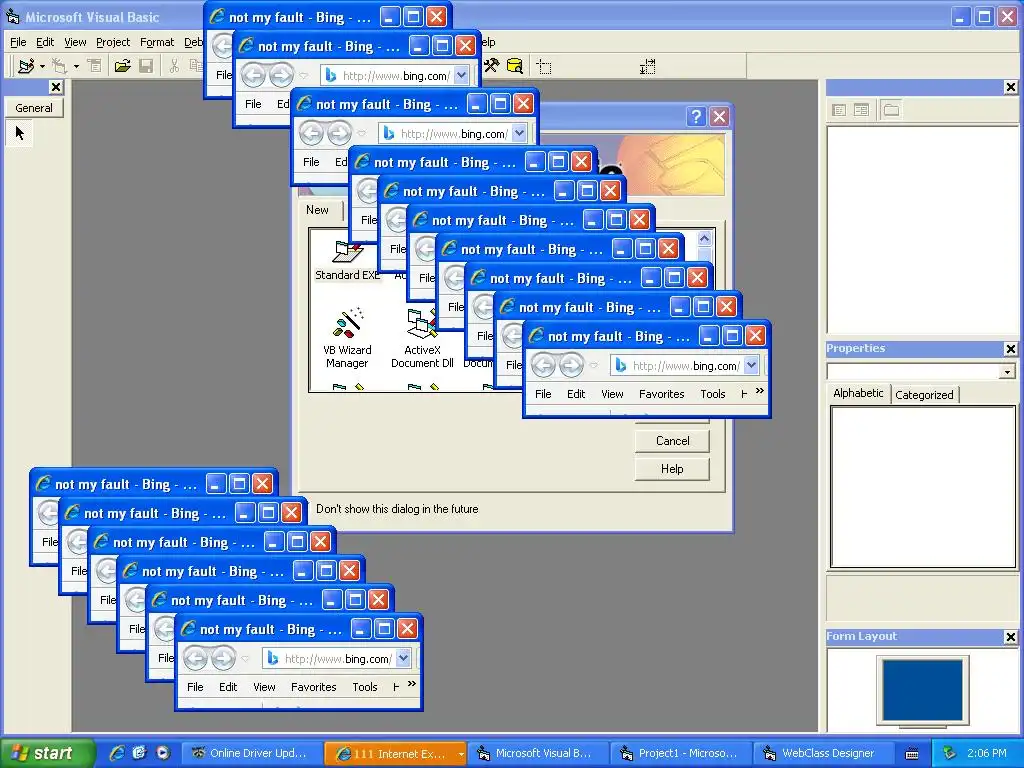Open the Properties object dropdown
The image size is (1024, 768).
pos(1008,372)
